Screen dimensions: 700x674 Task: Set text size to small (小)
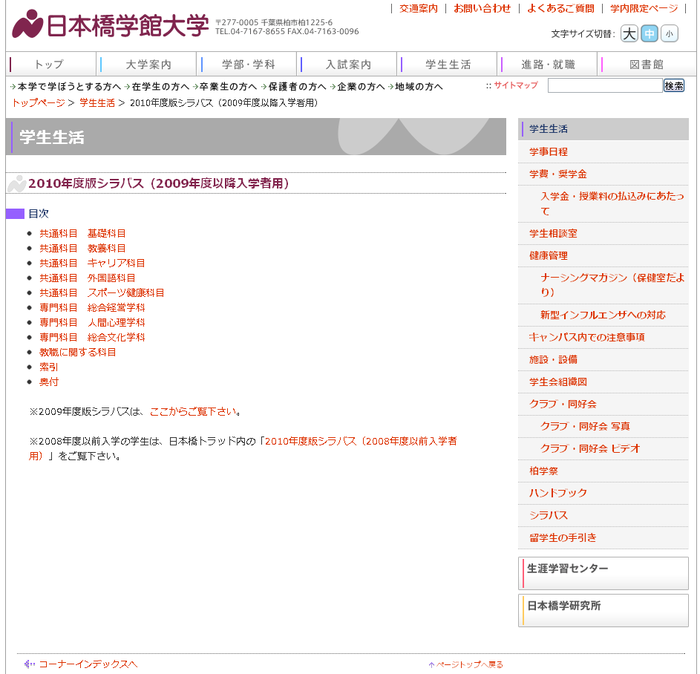[669, 34]
